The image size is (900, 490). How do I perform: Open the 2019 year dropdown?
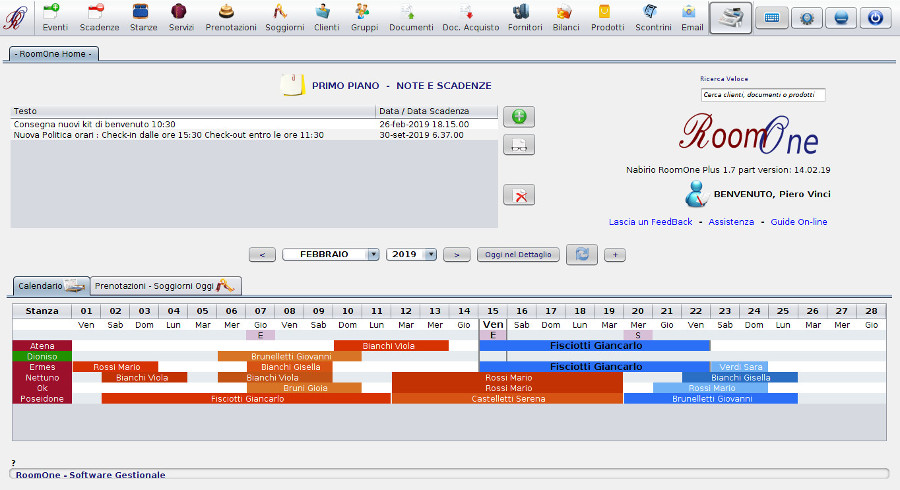click(412, 254)
